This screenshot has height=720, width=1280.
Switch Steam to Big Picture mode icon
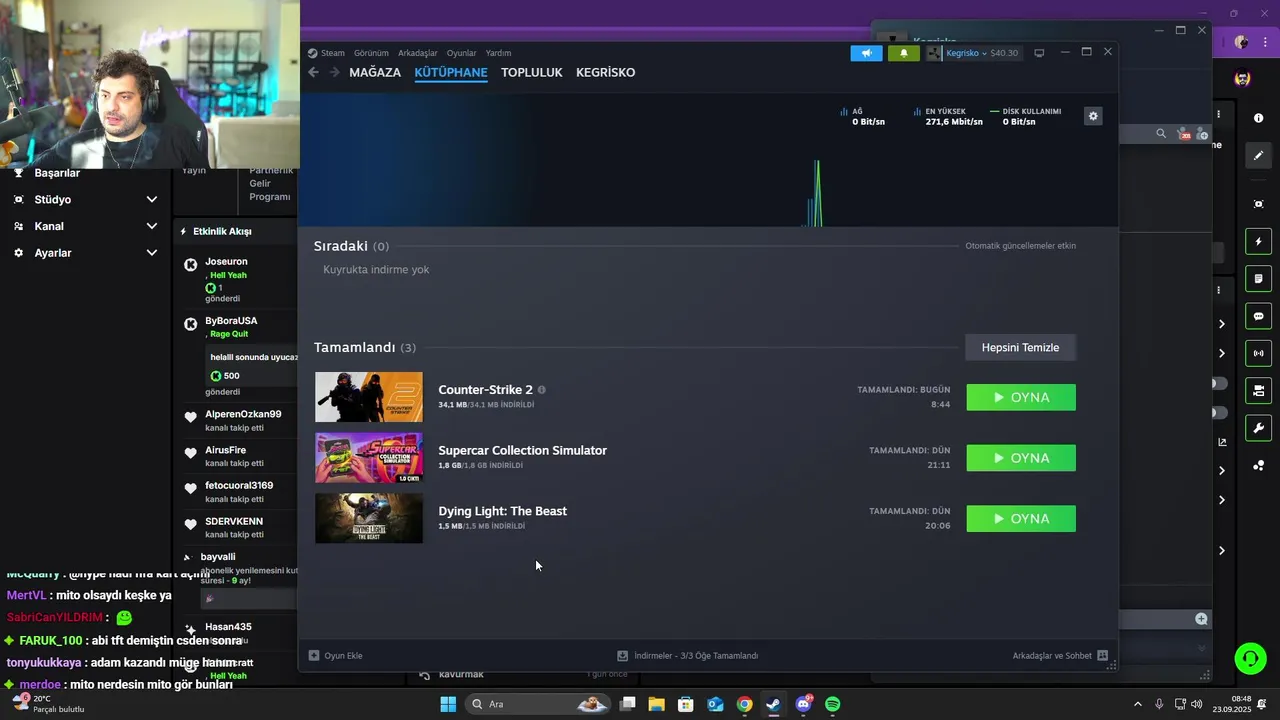click(x=1039, y=53)
